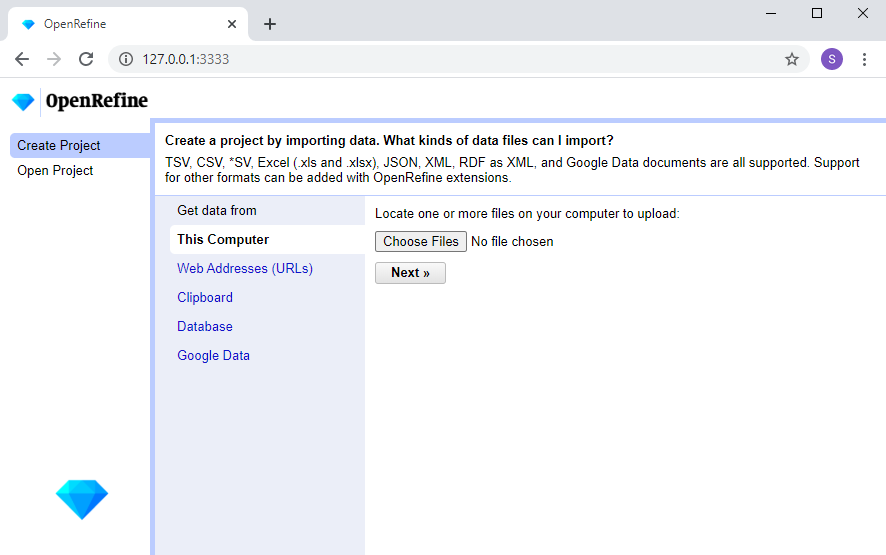Click the browser forward arrow

tap(54, 59)
